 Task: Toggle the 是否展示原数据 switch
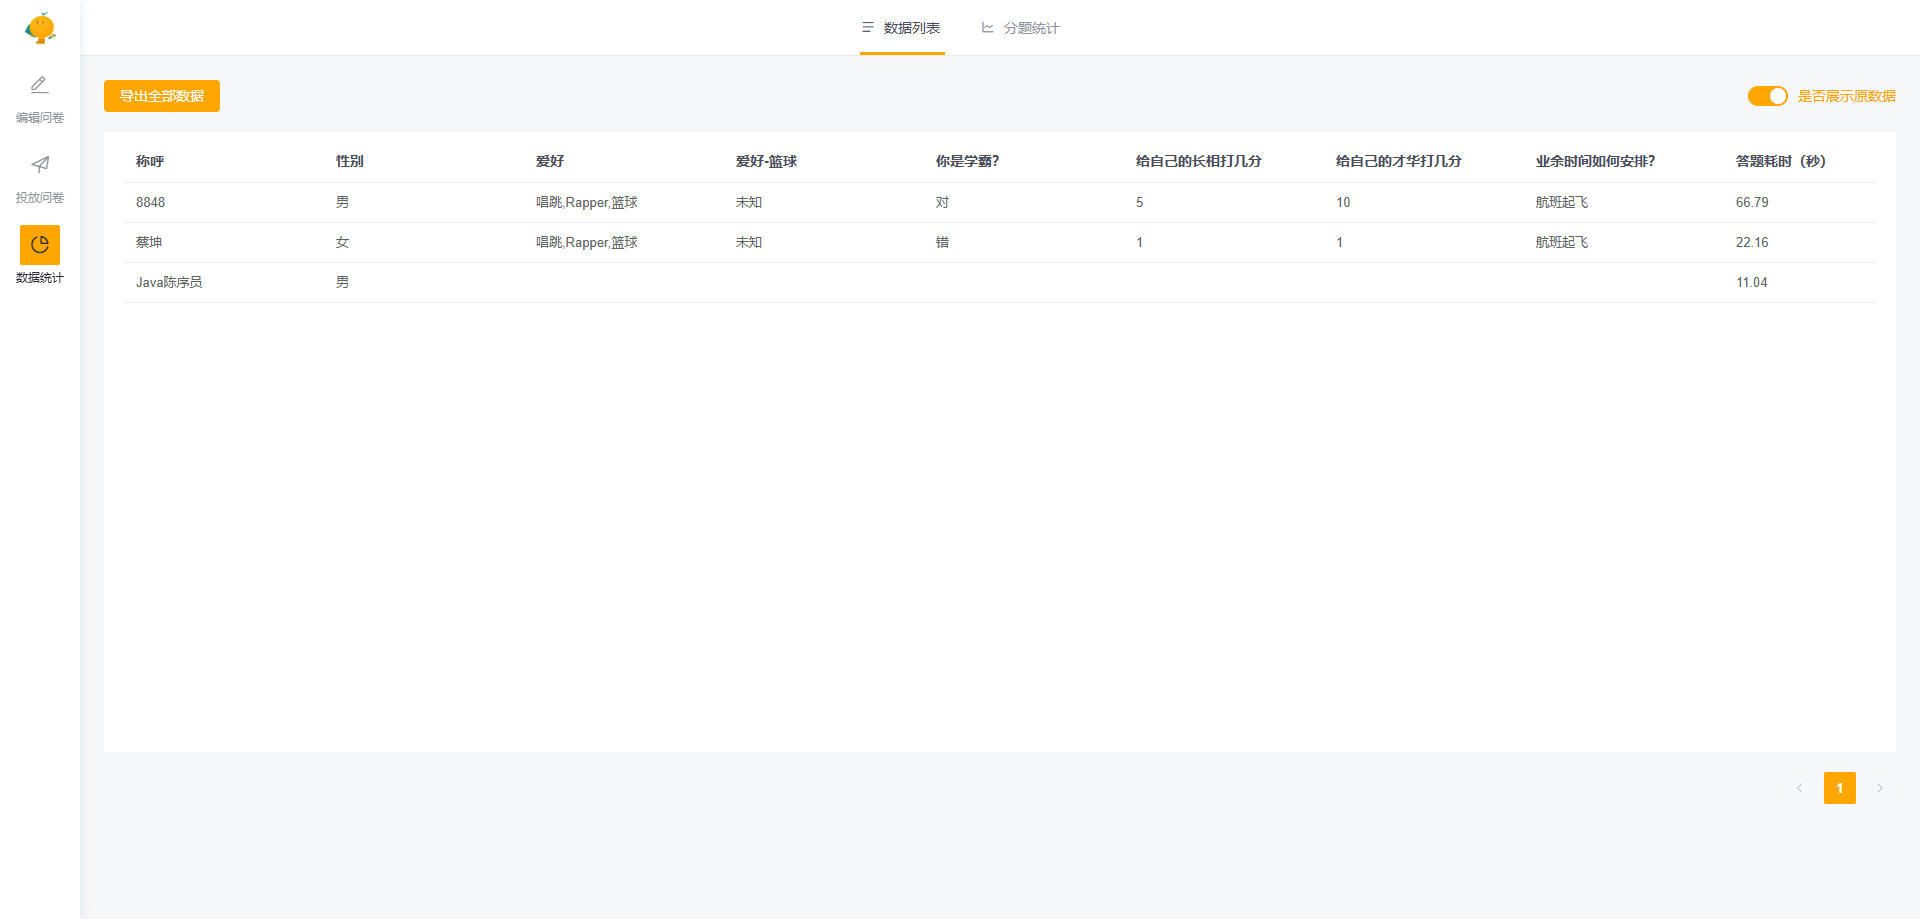coord(1767,96)
